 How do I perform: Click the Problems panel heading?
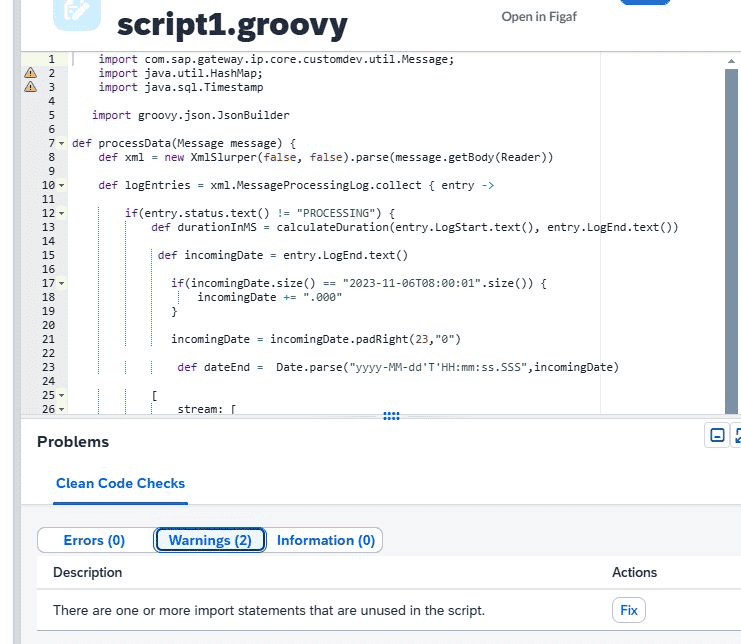pos(73,442)
